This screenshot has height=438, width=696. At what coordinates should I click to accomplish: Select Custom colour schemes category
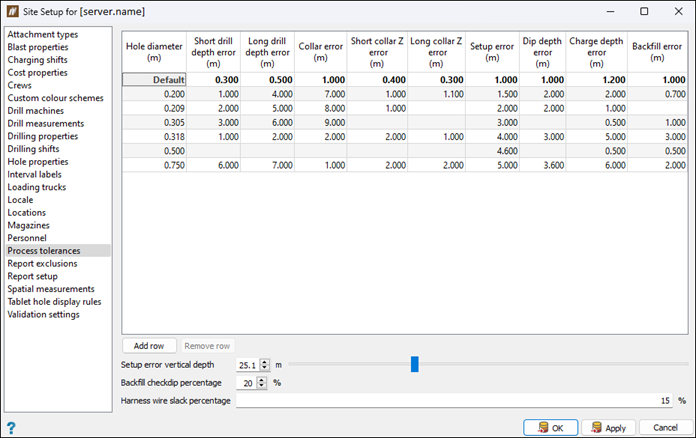click(x=57, y=97)
